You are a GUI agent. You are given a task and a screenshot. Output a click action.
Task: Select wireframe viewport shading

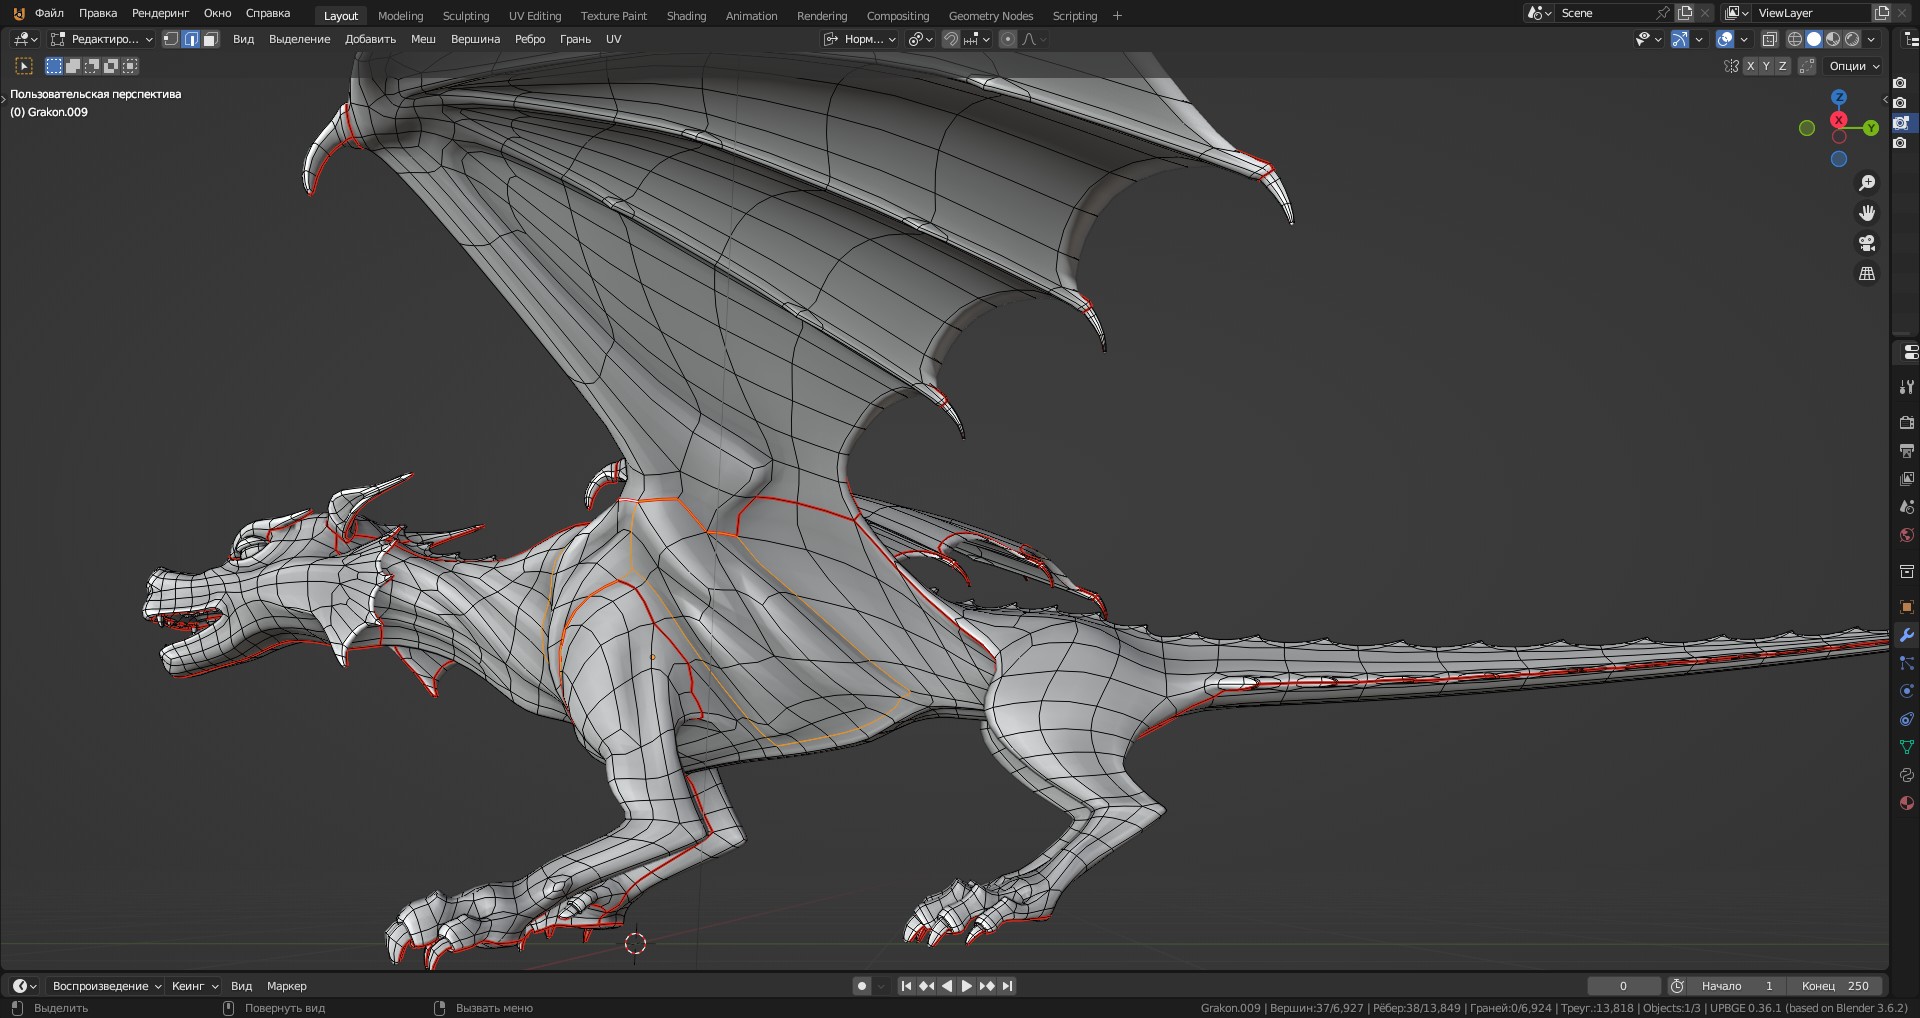[x=1794, y=39]
